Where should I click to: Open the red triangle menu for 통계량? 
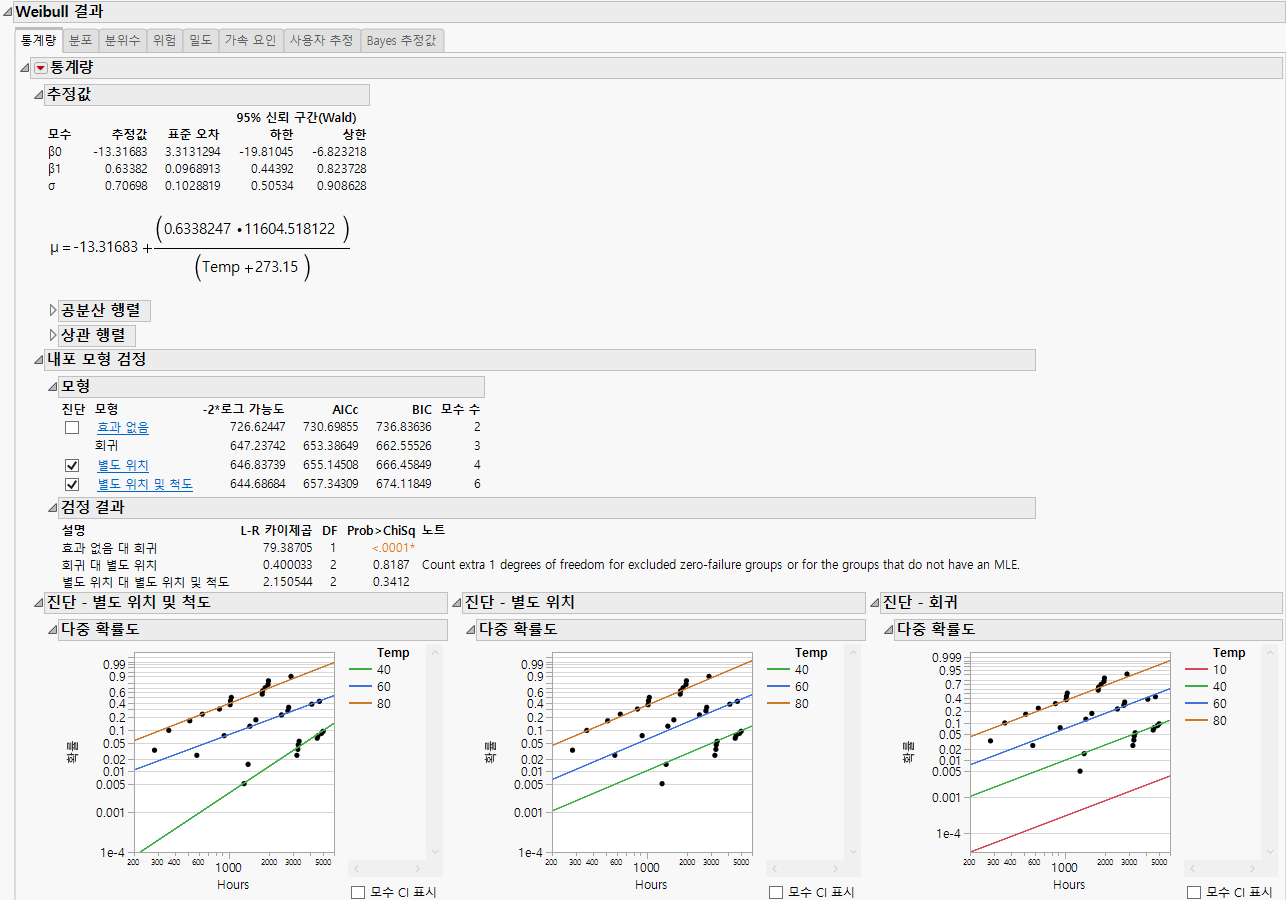click(x=38, y=67)
